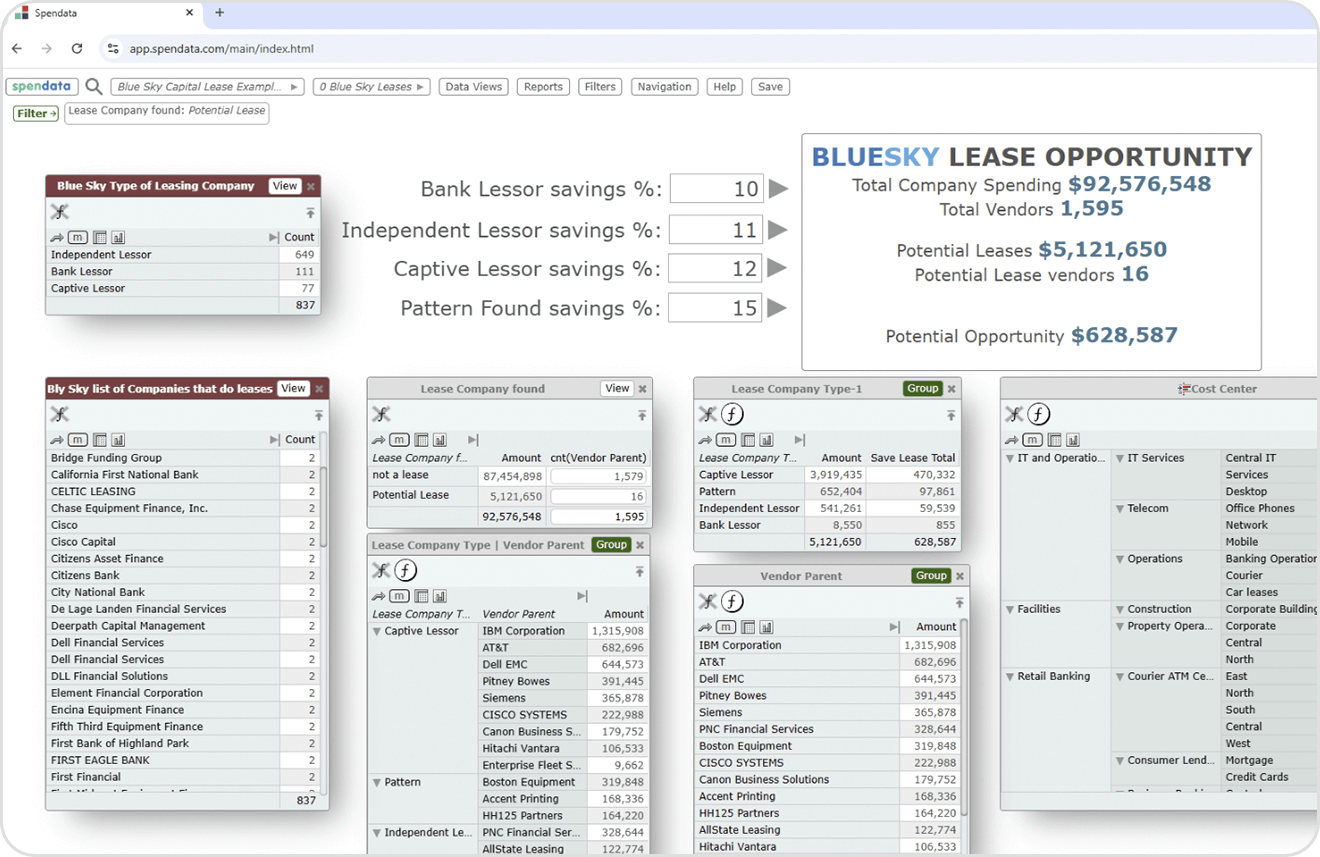Click inside the Independent Lessor savings % input field
This screenshot has width=1320, height=857.
click(x=716, y=229)
